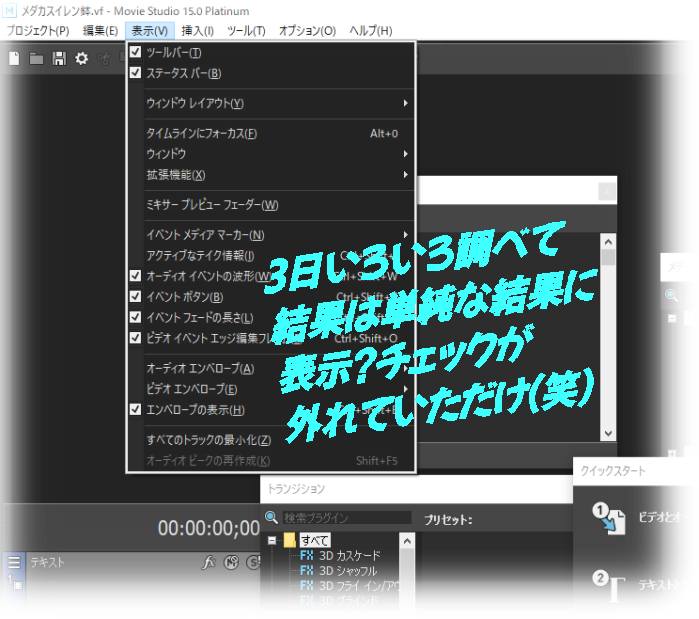Click scroll up arrow in dialog list

[608, 242]
